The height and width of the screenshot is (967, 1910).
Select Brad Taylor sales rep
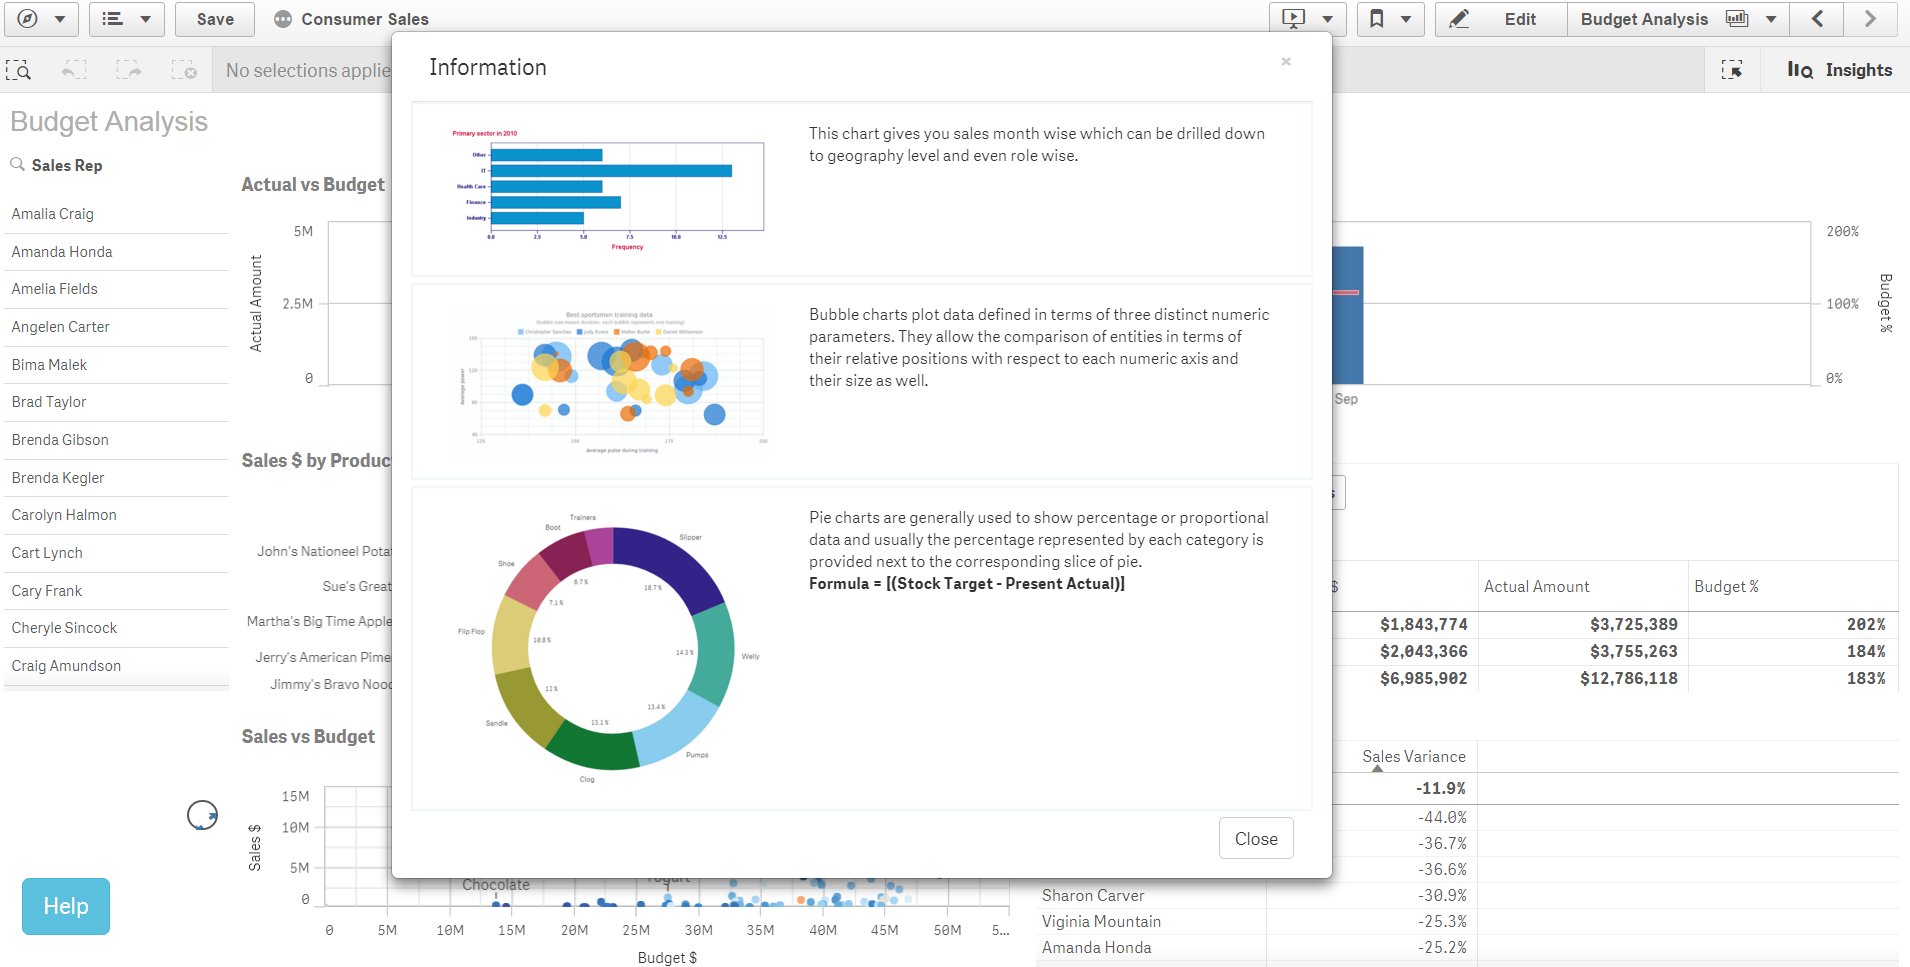(x=116, y=402)
